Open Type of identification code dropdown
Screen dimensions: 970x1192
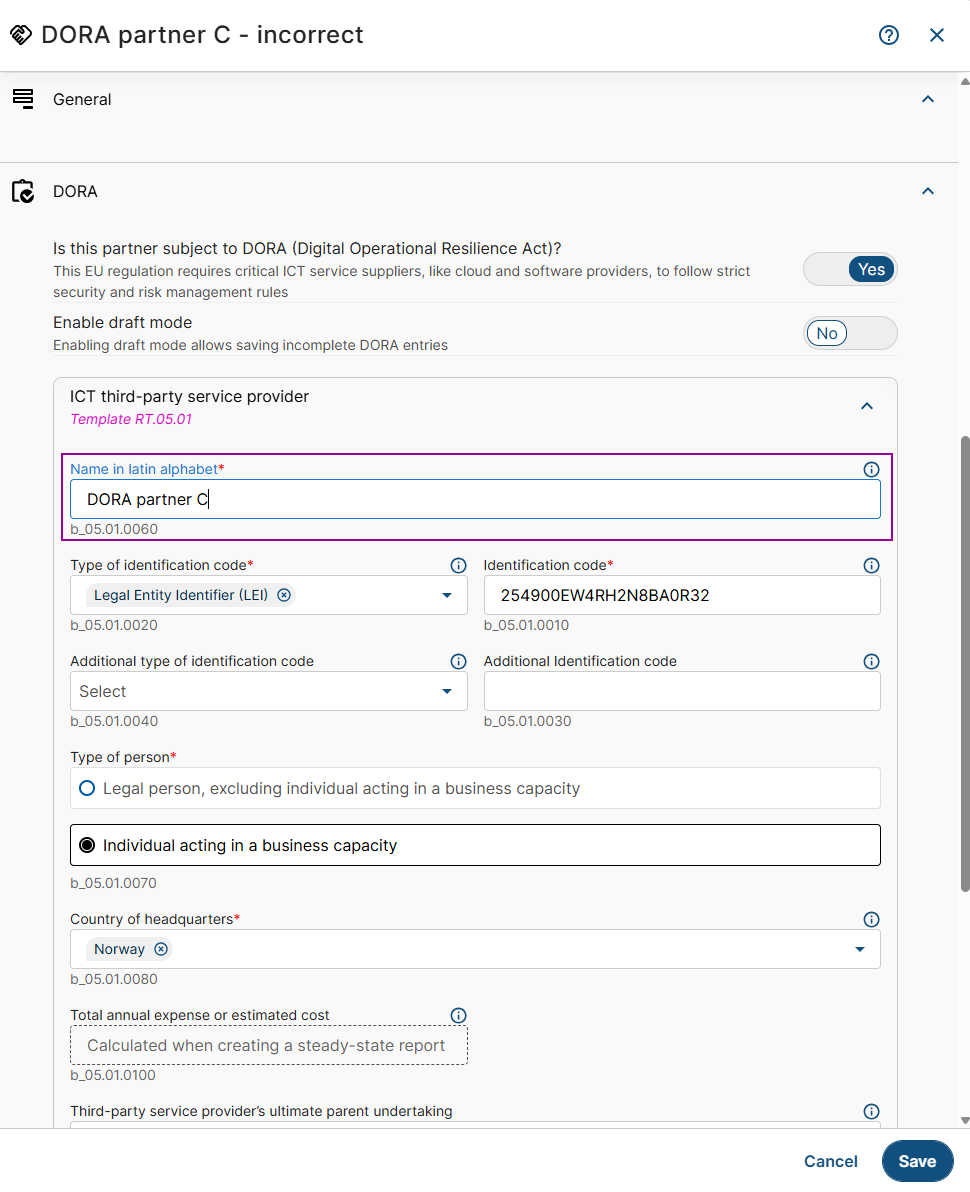pos(447,595)
